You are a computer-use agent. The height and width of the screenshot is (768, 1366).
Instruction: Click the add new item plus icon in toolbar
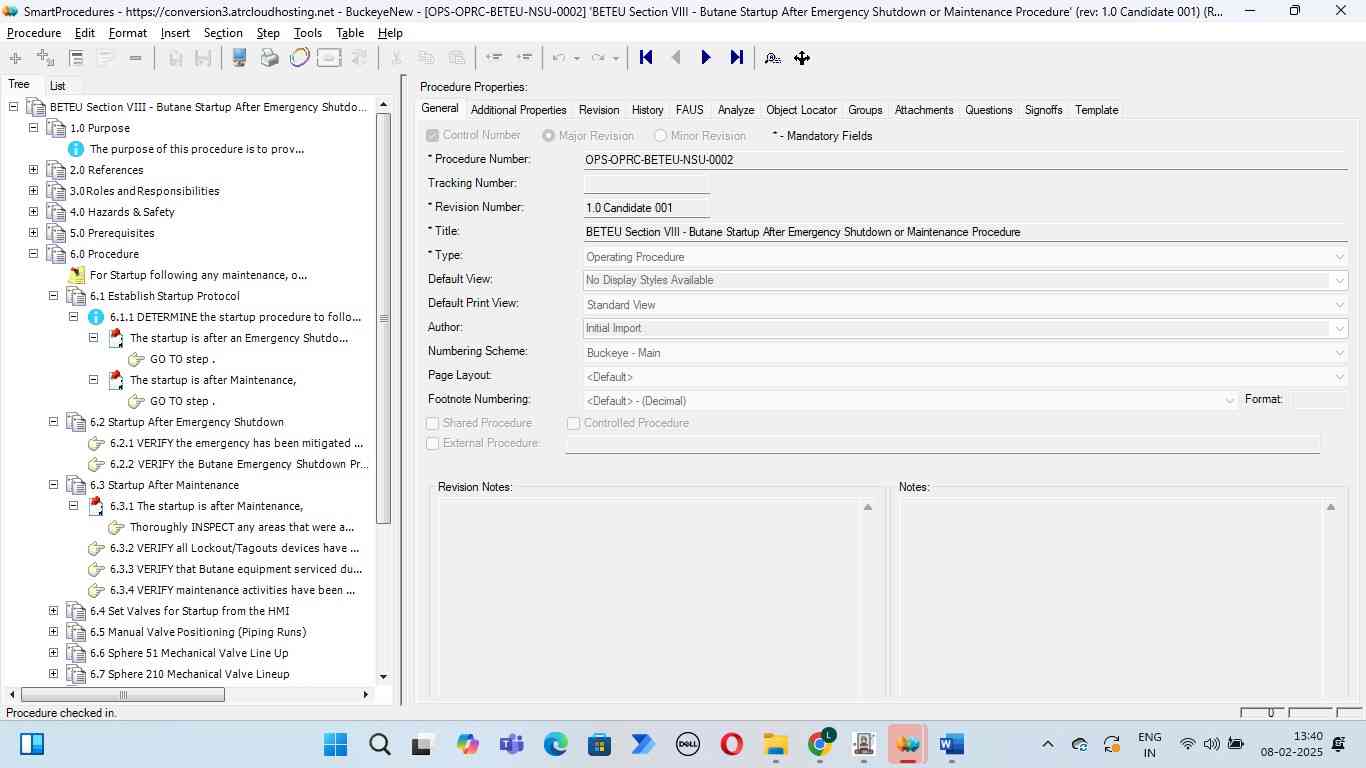15,58
